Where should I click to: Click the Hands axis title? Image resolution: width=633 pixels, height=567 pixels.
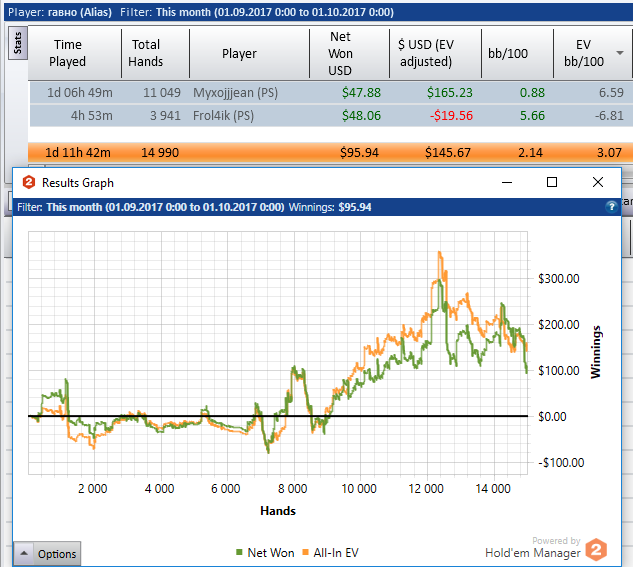pyautogui.click(x=278, y=511)
